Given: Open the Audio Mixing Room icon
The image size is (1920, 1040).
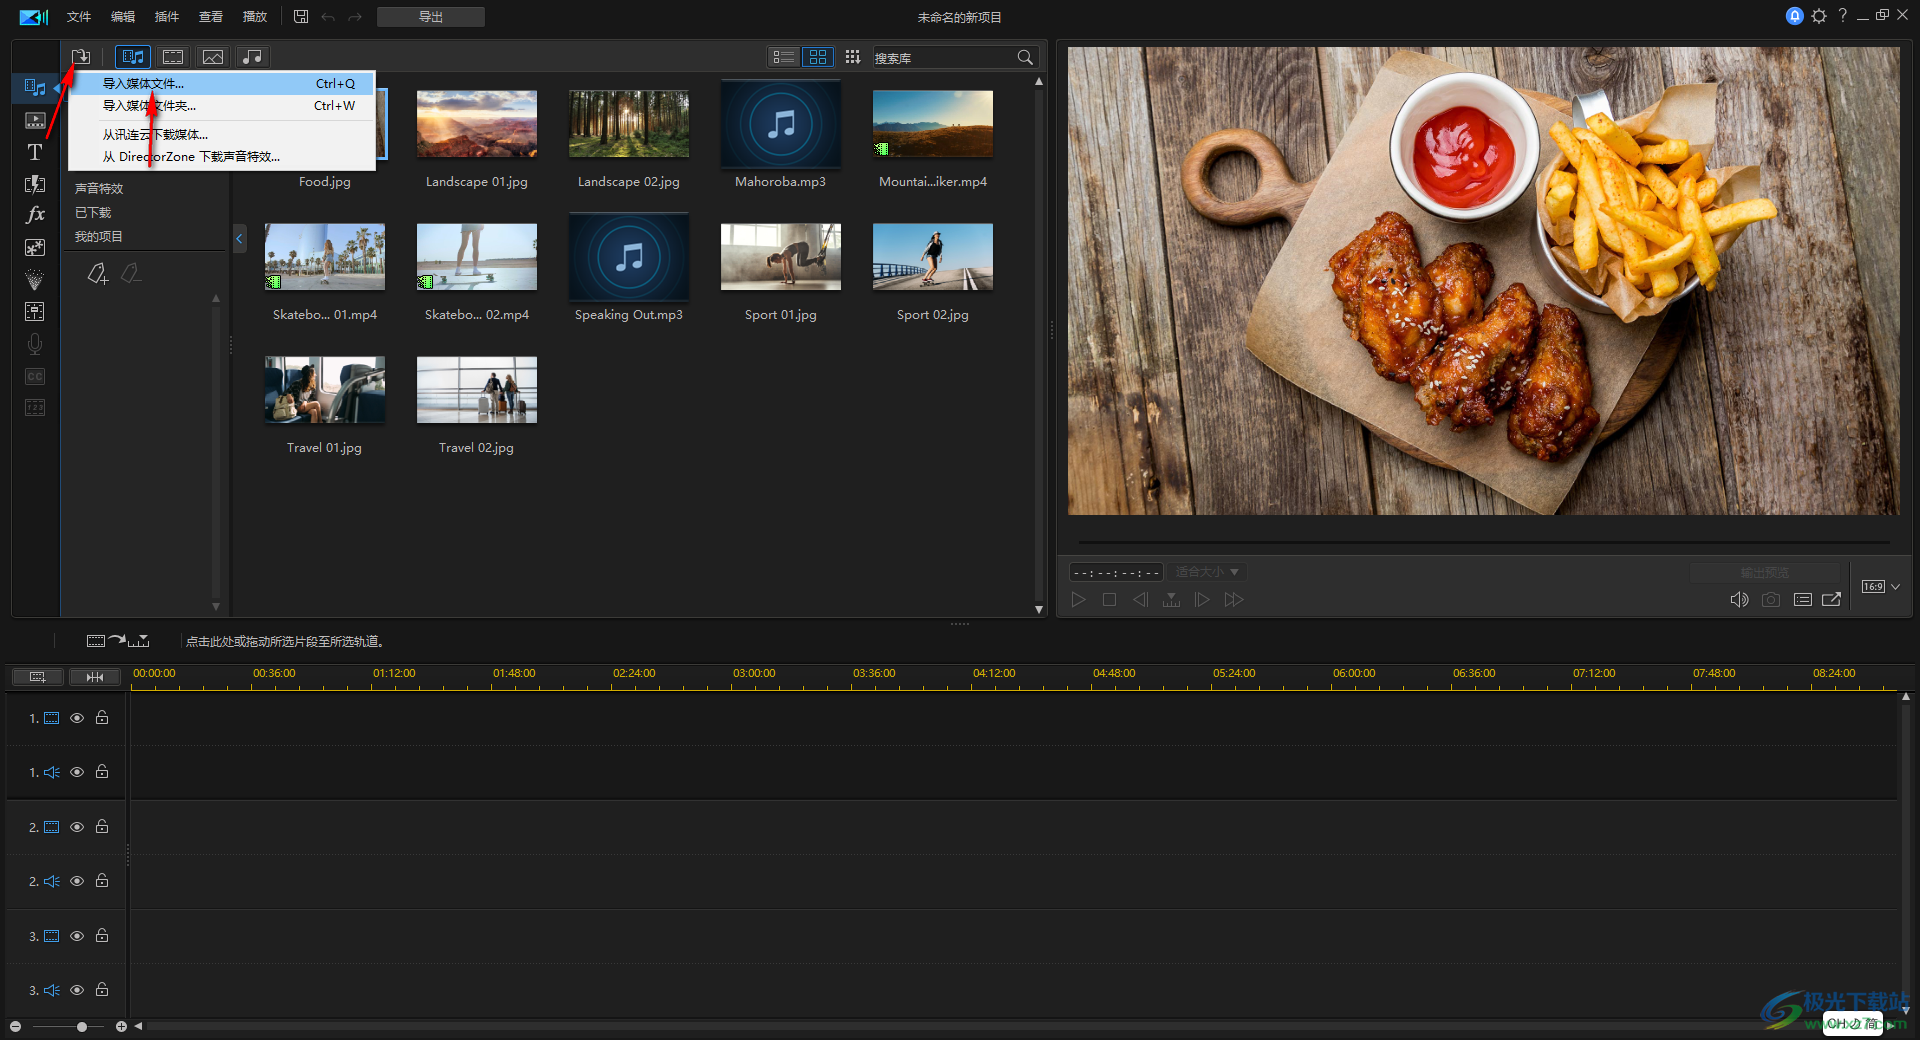Looking at the screenshot, I should point(35,311).
